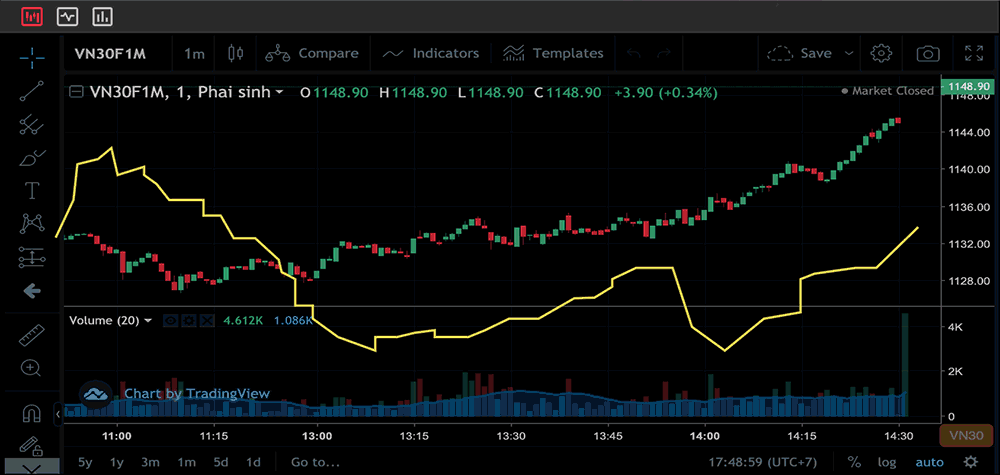Image resolution: width=1000 pixels, height=475 pixels.
Task: Select the crosshair cursor tool
Action: coord(32,55)
